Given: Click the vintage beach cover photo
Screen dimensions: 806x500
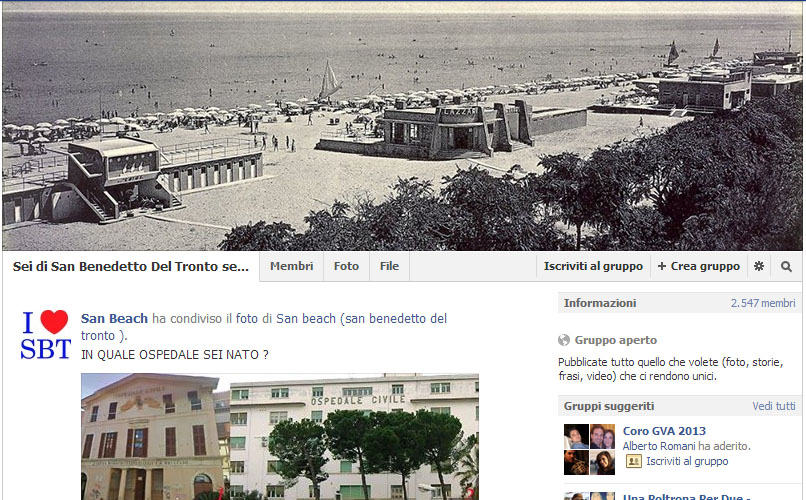Looking at the screenshot, I should click(x=402, y=126).
